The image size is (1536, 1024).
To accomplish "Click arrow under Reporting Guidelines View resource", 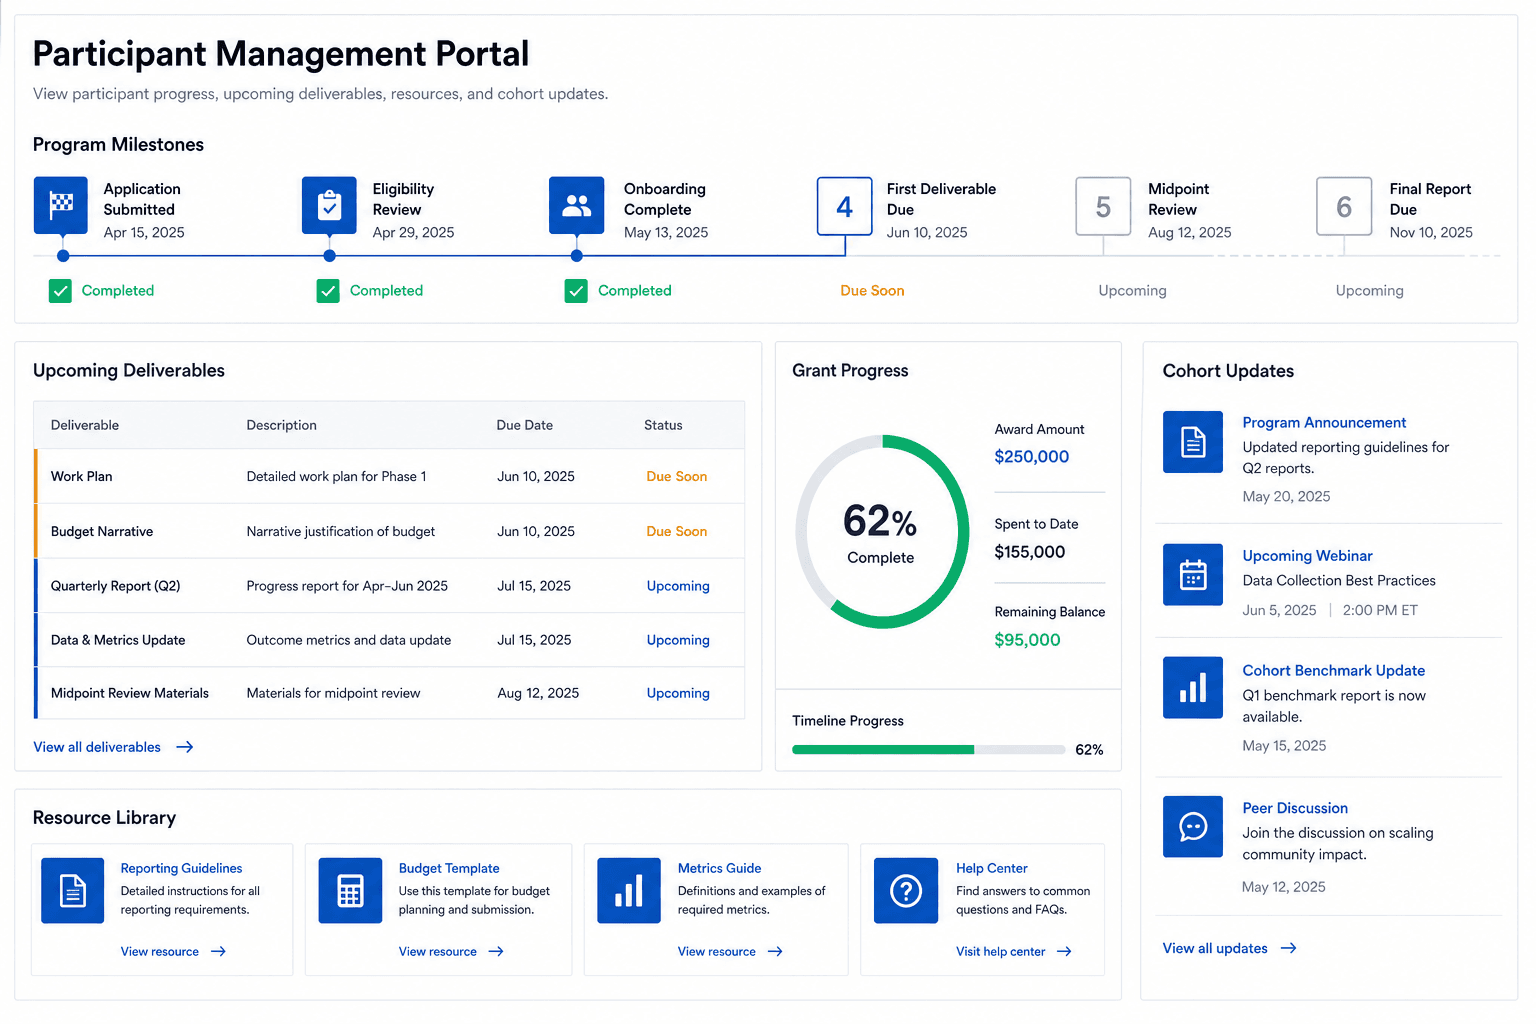I will tap(218, 952).
